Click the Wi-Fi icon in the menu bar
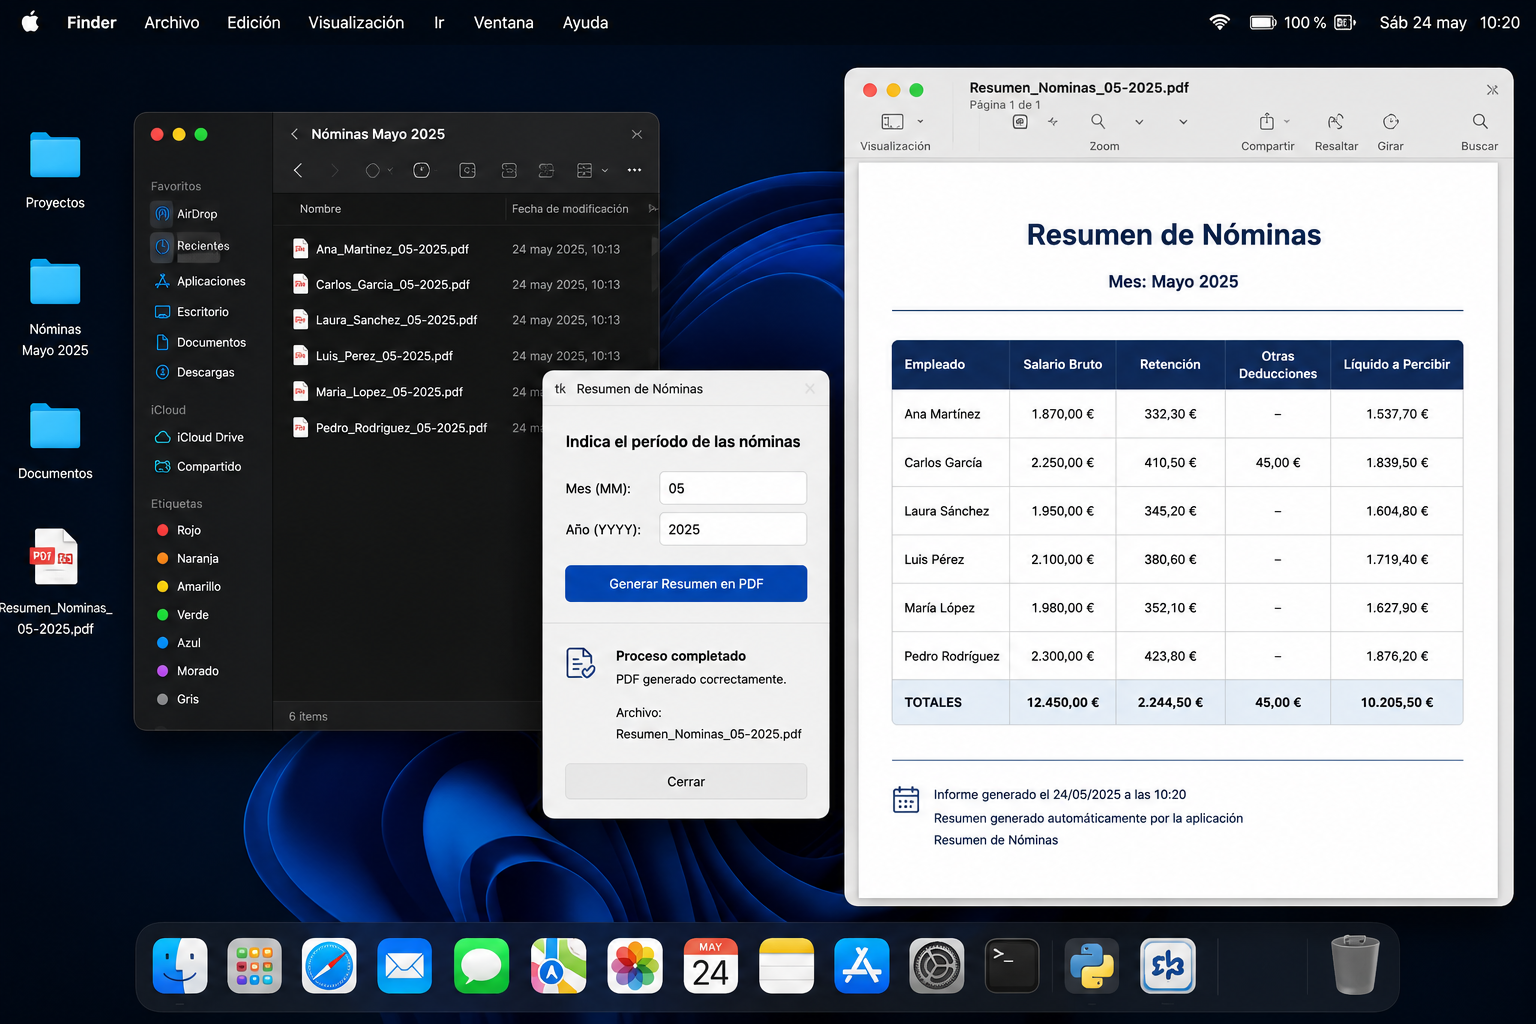 [1219, 22]
